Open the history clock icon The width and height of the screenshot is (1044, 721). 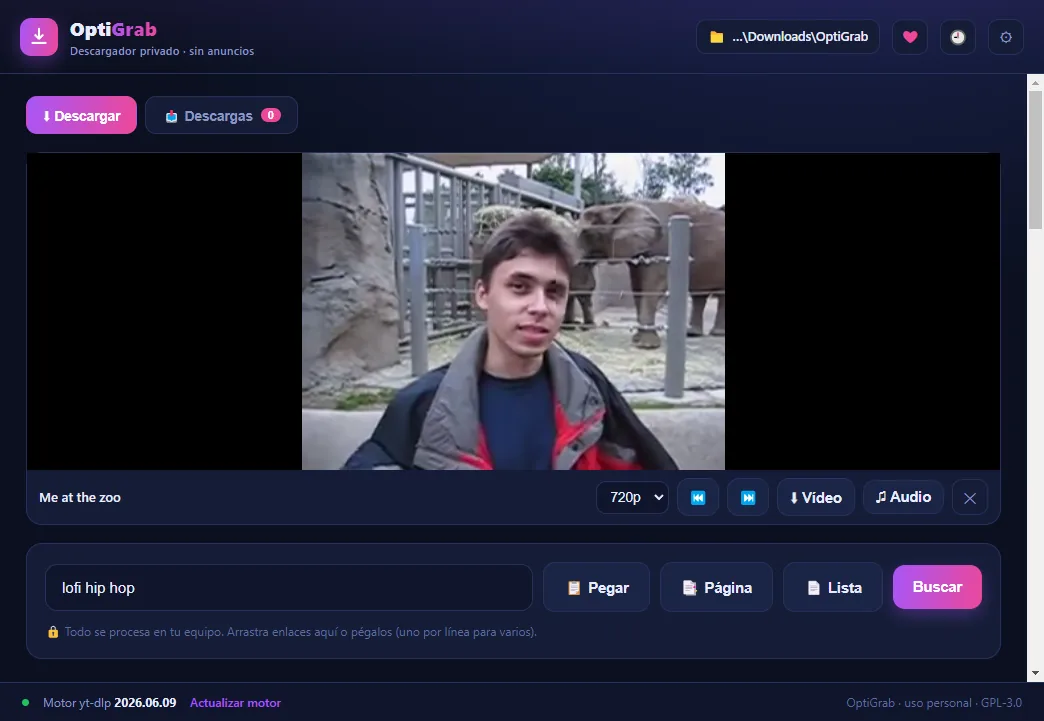(x=957, y=37)
